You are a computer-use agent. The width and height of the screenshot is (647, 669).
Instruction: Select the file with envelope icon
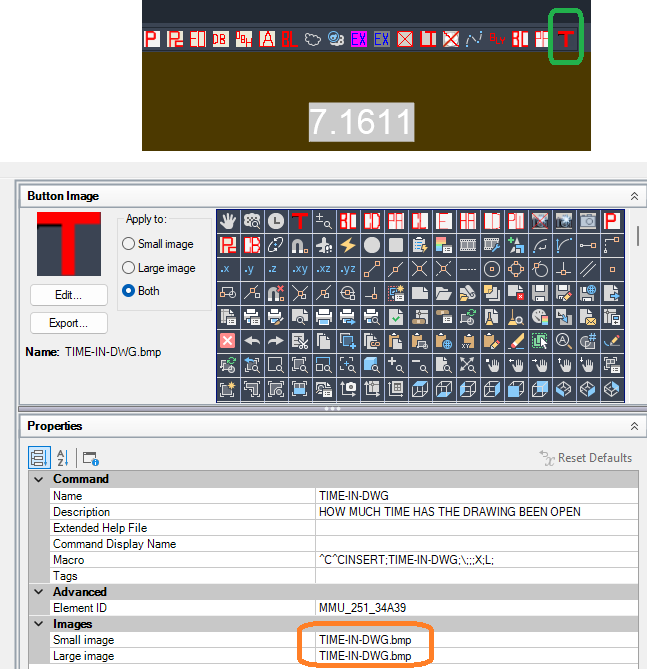tap(588, 317)
